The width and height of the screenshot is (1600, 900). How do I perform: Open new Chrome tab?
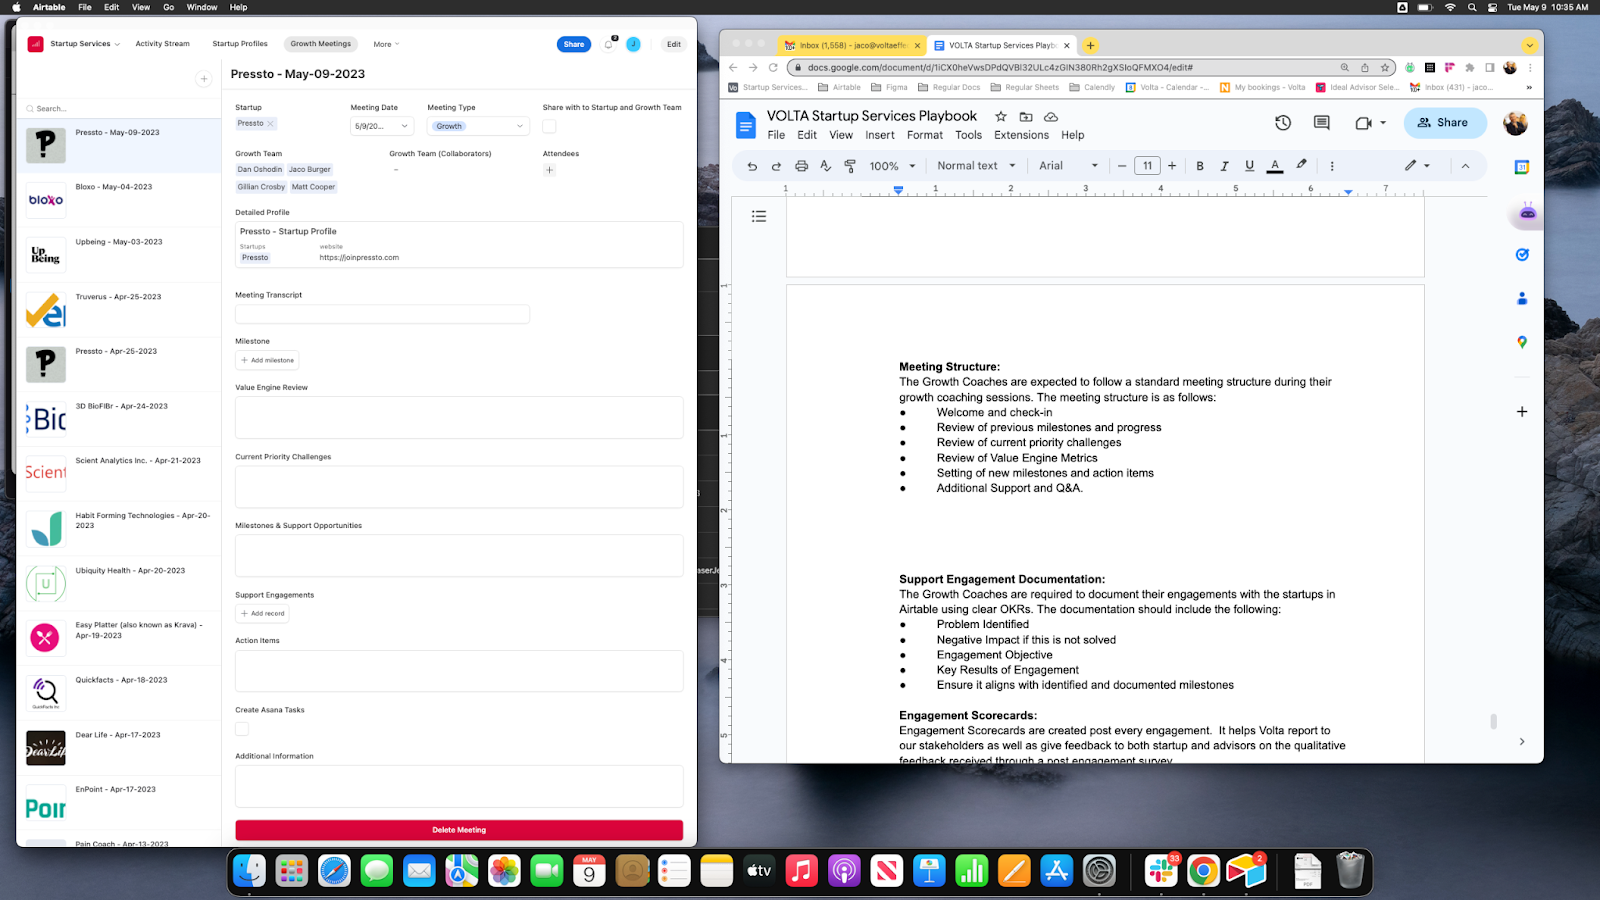tap(1090, 45)
